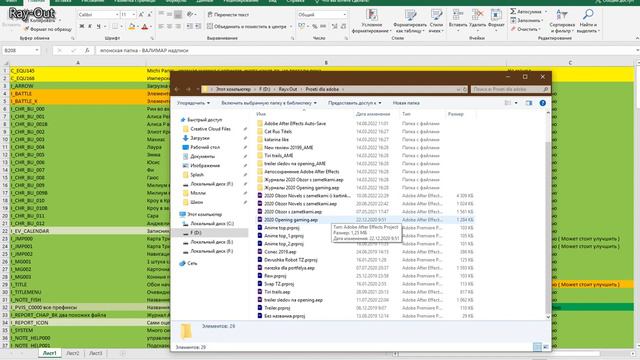The image size is (640, 360).
Task: Click Ray-Out breadcrumb in the address bar
Action: pyautogui.click(x=288, y=89)
